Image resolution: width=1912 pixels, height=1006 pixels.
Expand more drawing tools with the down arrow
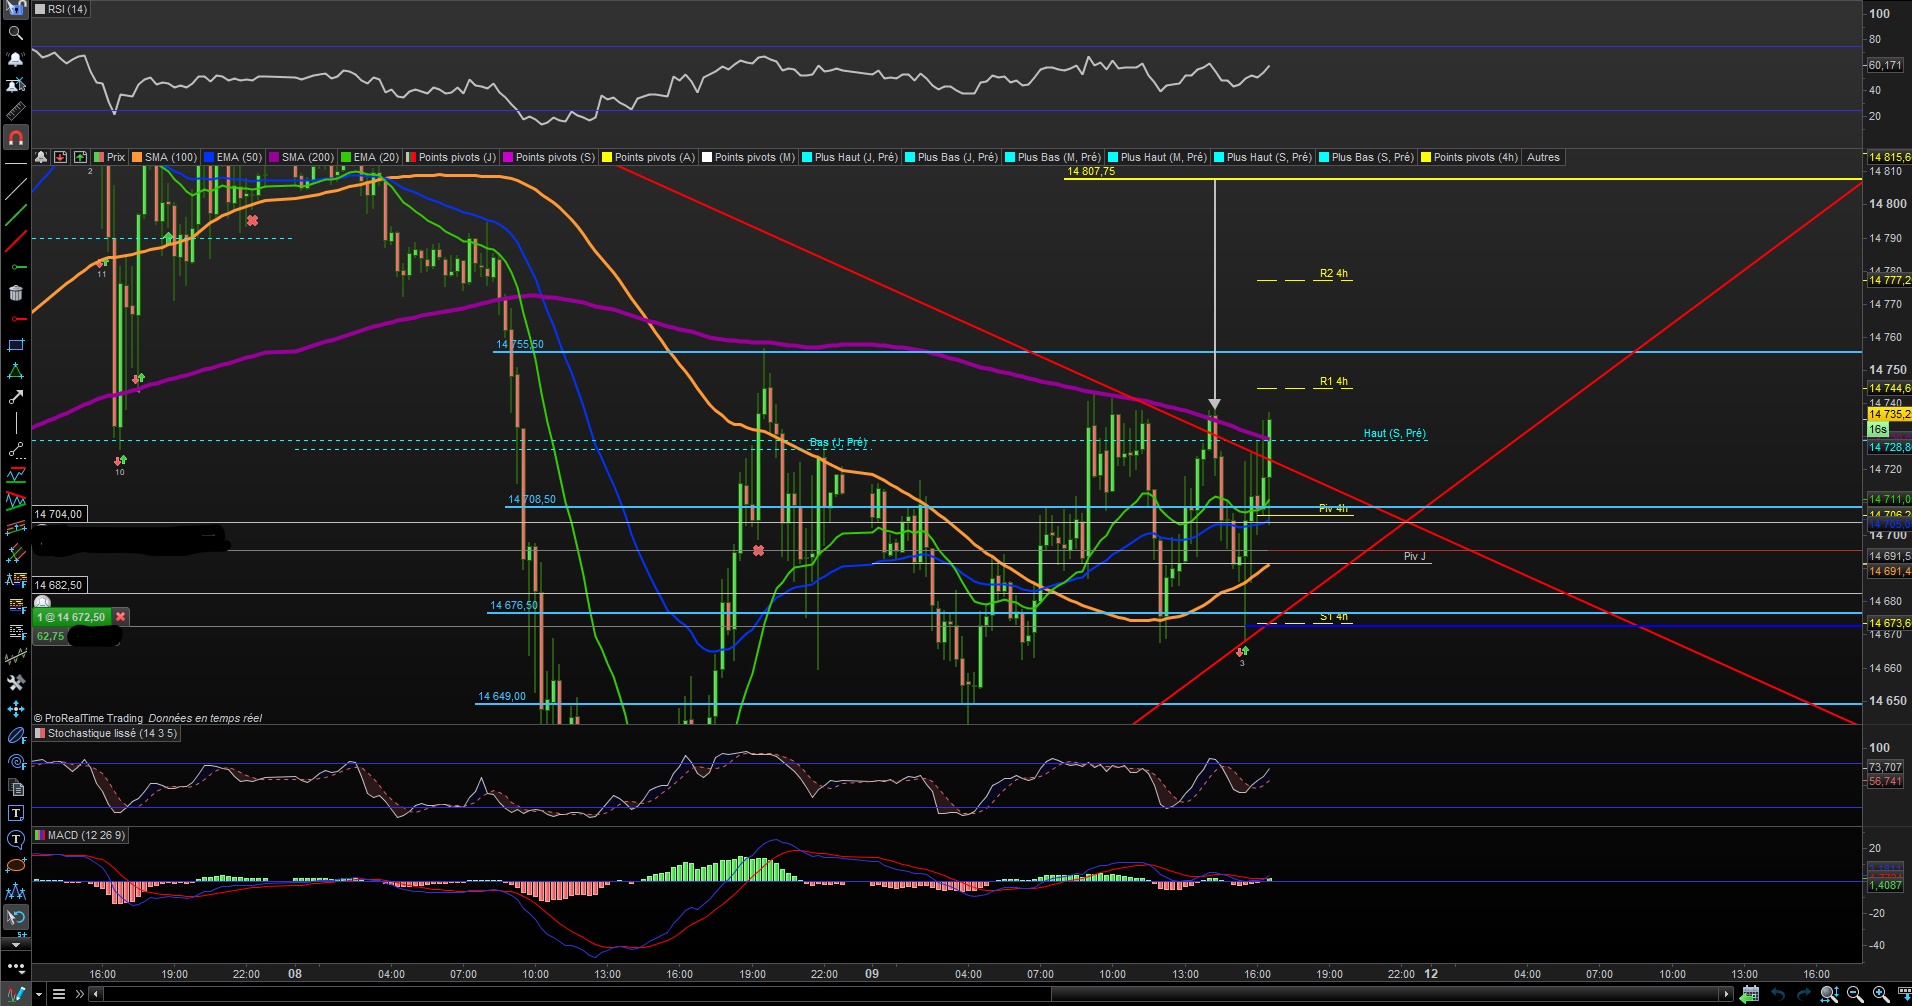pos(15,944)
